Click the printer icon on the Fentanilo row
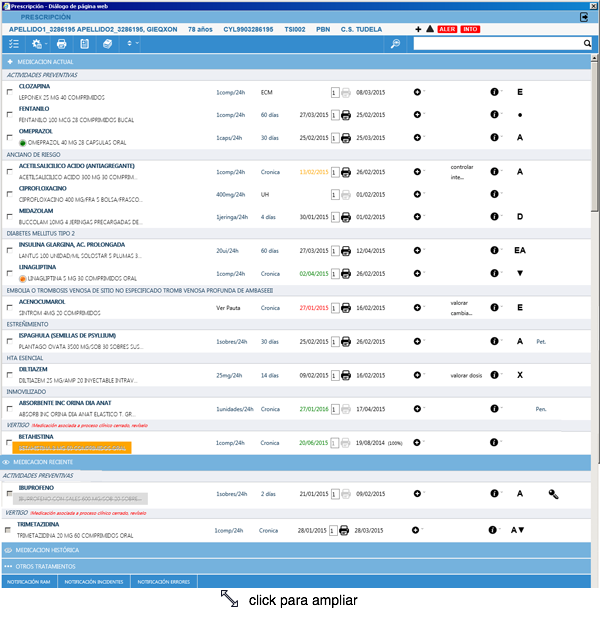 pos(346,115)
